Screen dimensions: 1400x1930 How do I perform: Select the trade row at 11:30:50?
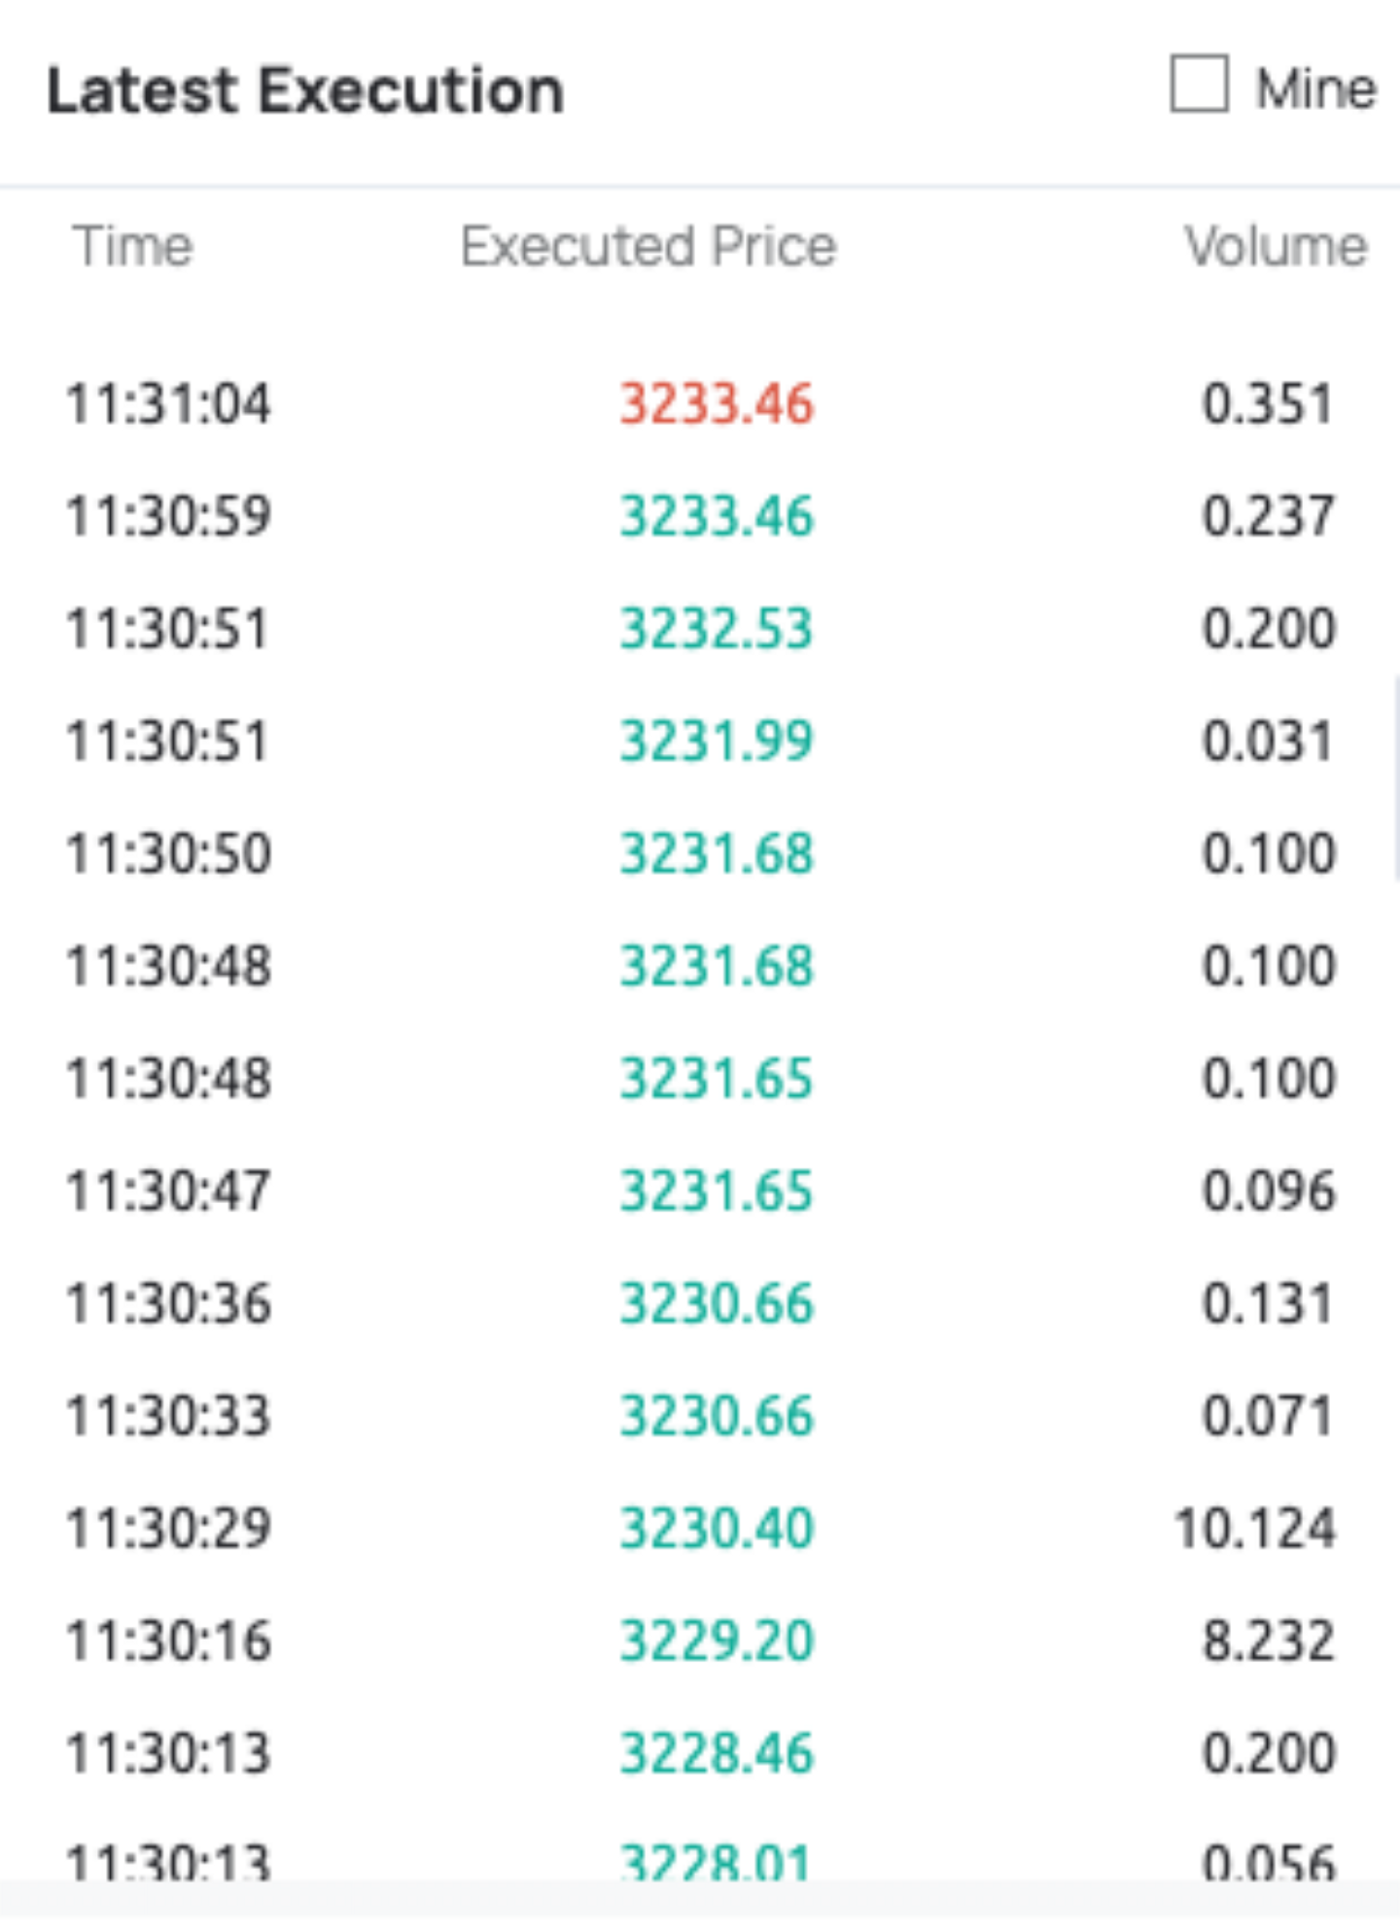700,854
